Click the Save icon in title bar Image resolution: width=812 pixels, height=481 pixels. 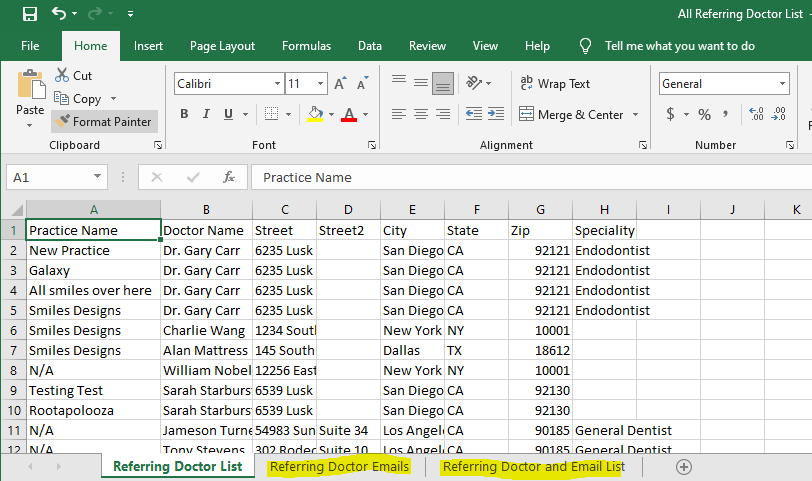(x=29, y=14)
